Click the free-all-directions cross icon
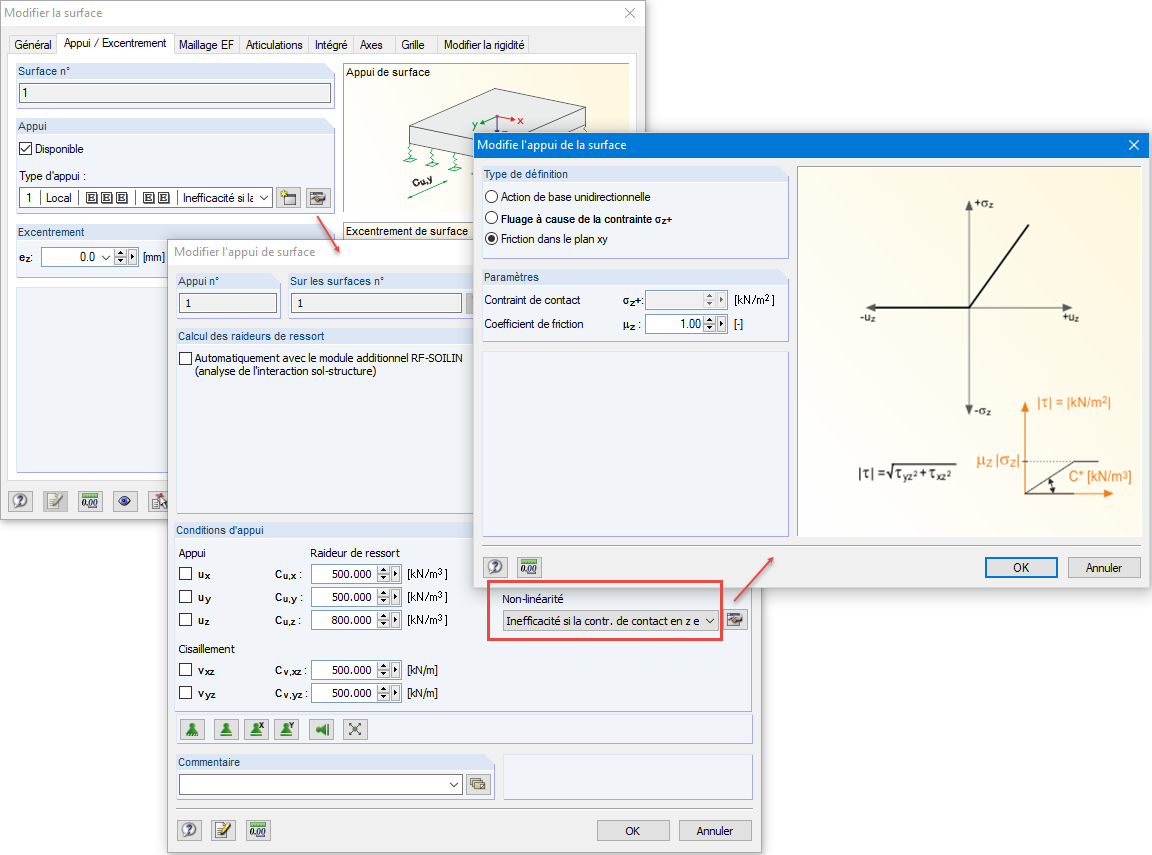Image resolution: width=1152 pixels, height=855 pixels. point(355,729)
